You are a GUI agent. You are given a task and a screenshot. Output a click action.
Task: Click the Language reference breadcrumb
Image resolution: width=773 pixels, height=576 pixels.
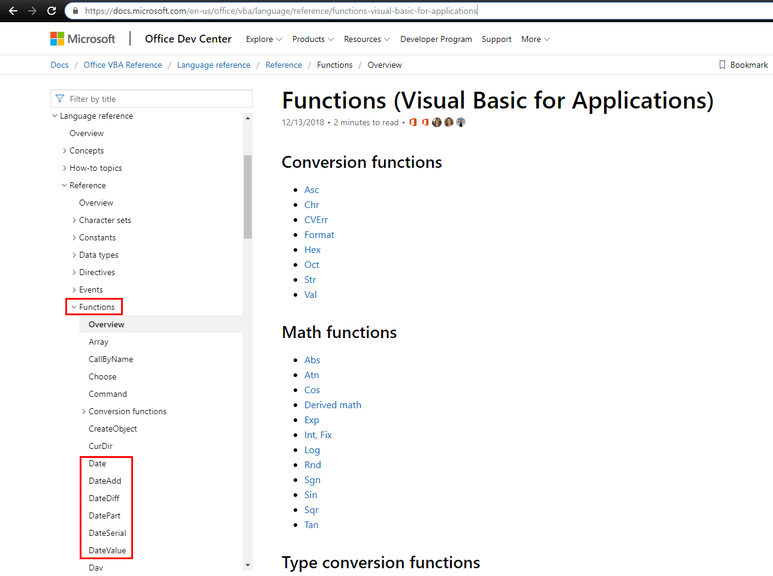(x=213, y=65)
